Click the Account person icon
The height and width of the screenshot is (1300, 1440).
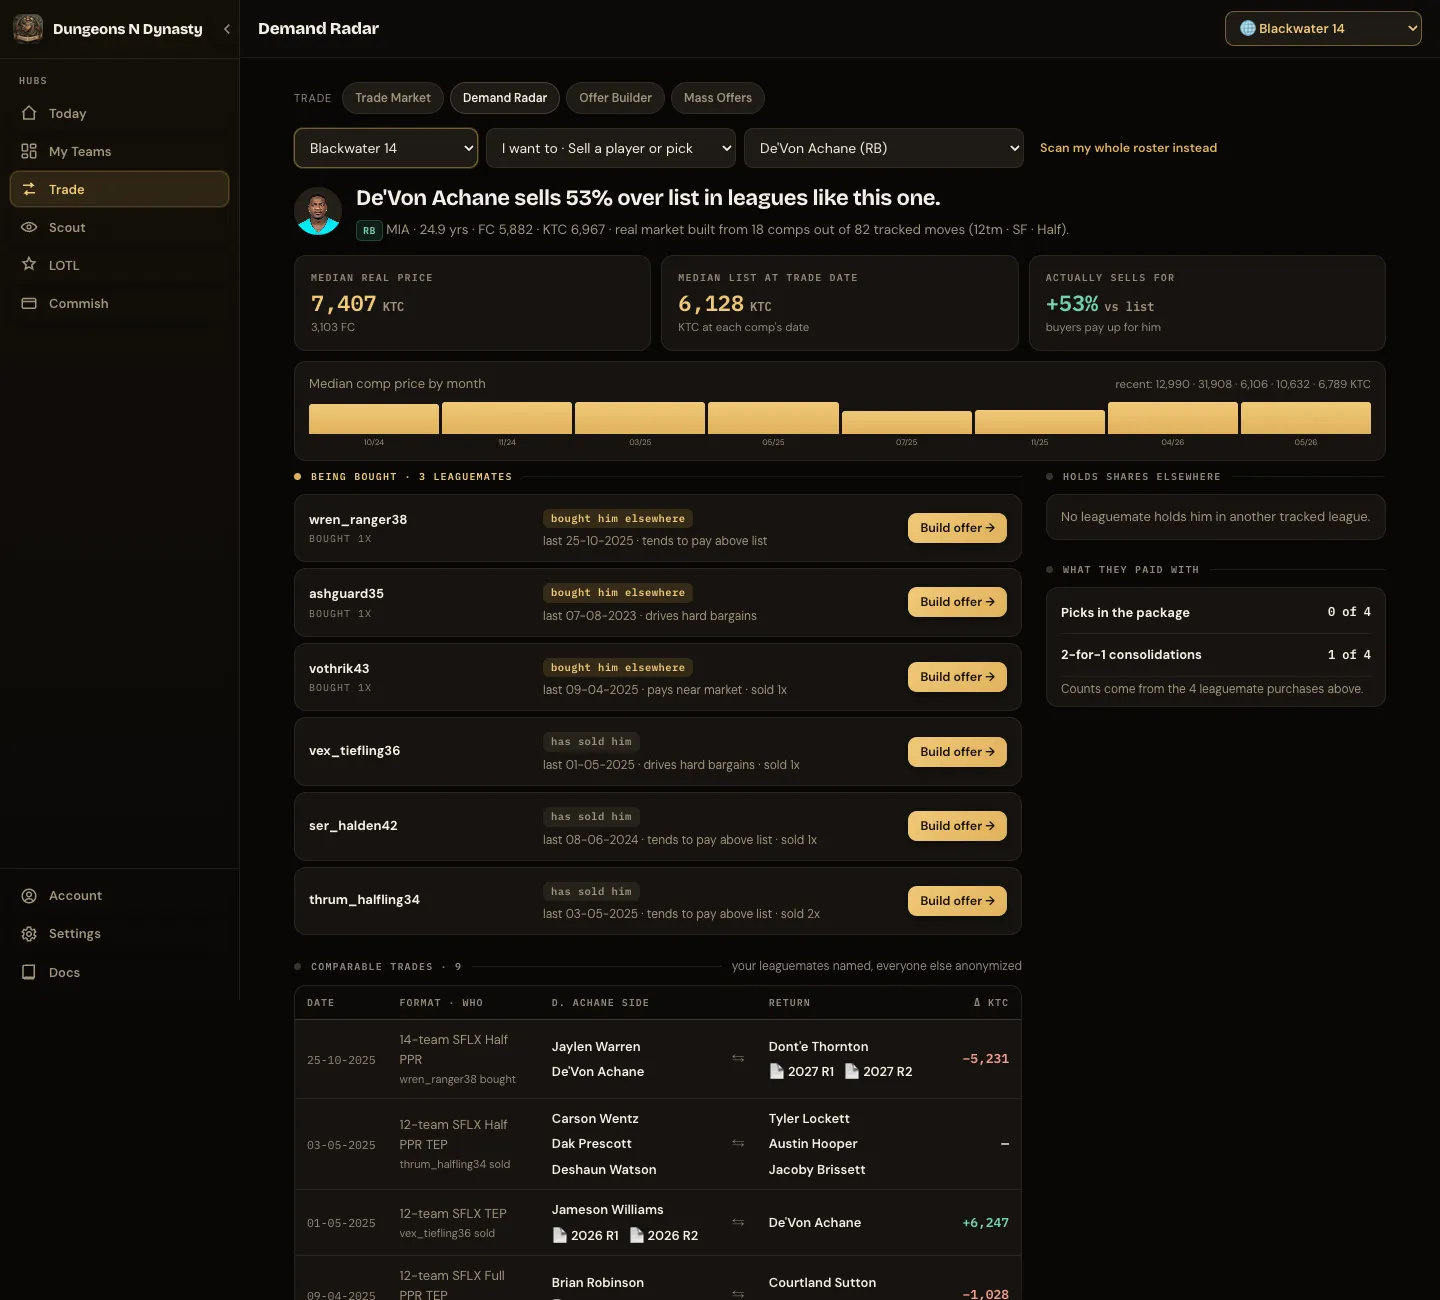click(x=29, y=896)
